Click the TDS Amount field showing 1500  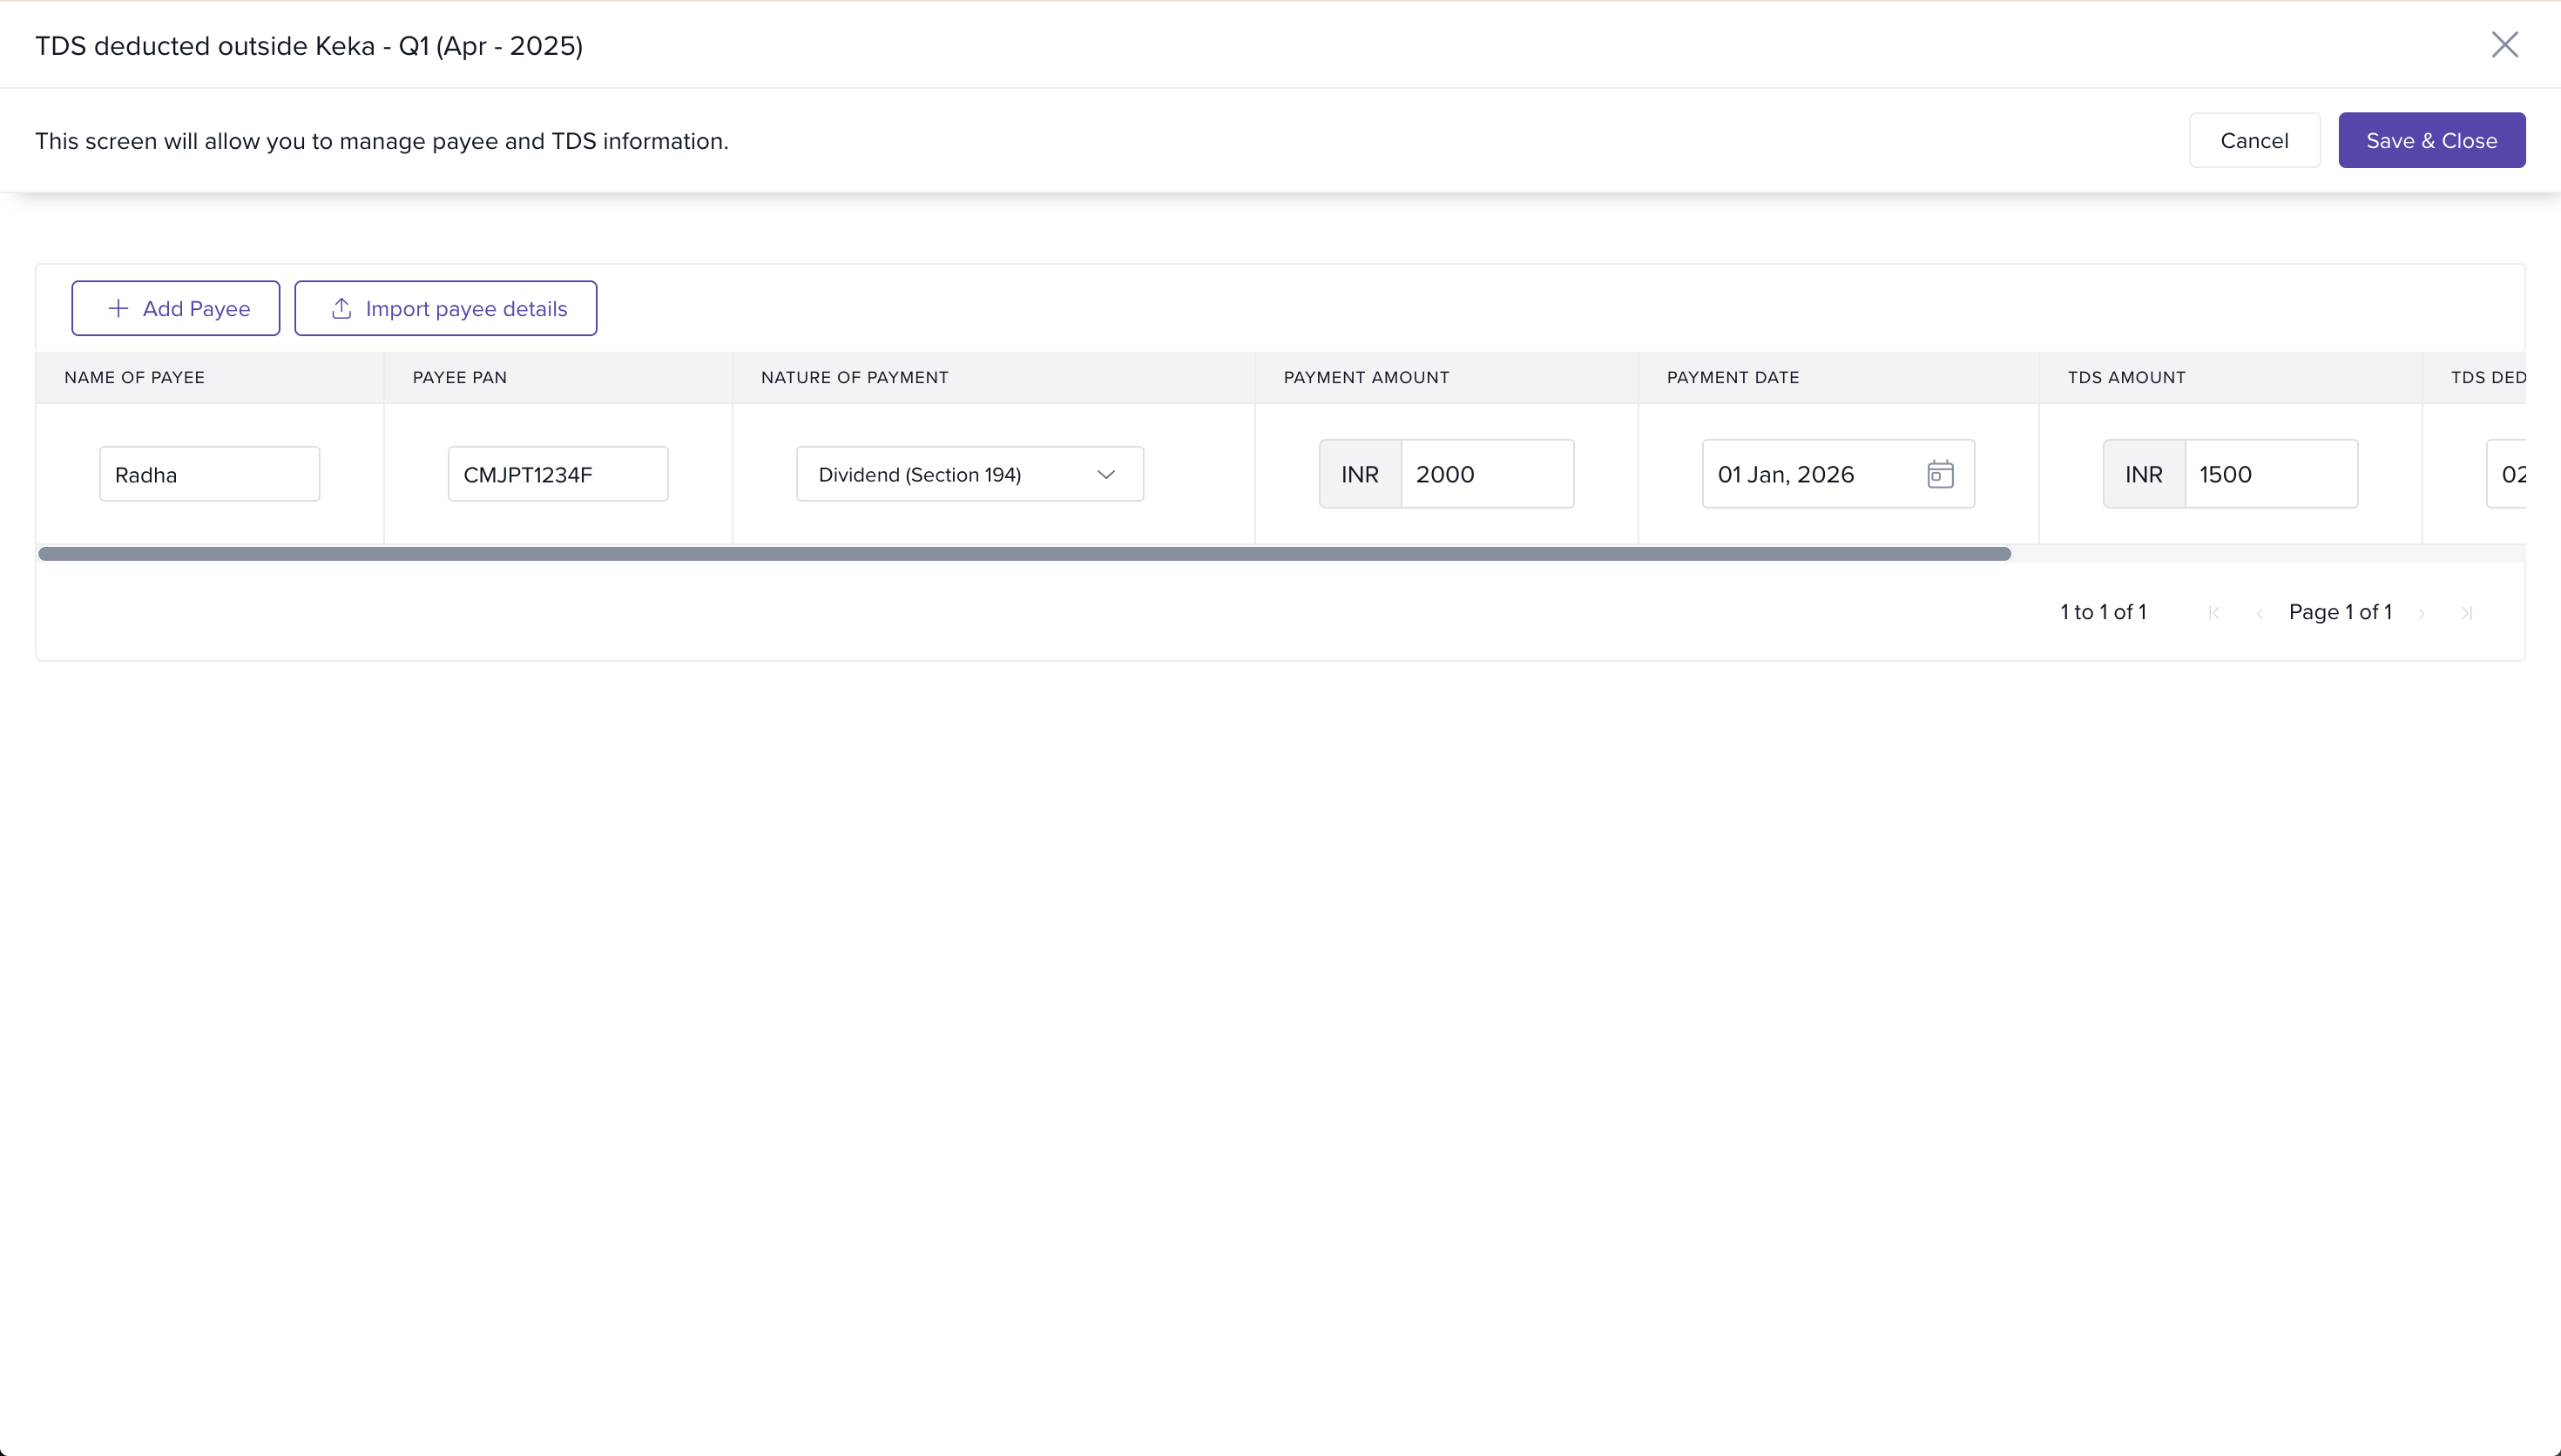pyautogui.click(x=2270, y=474)
